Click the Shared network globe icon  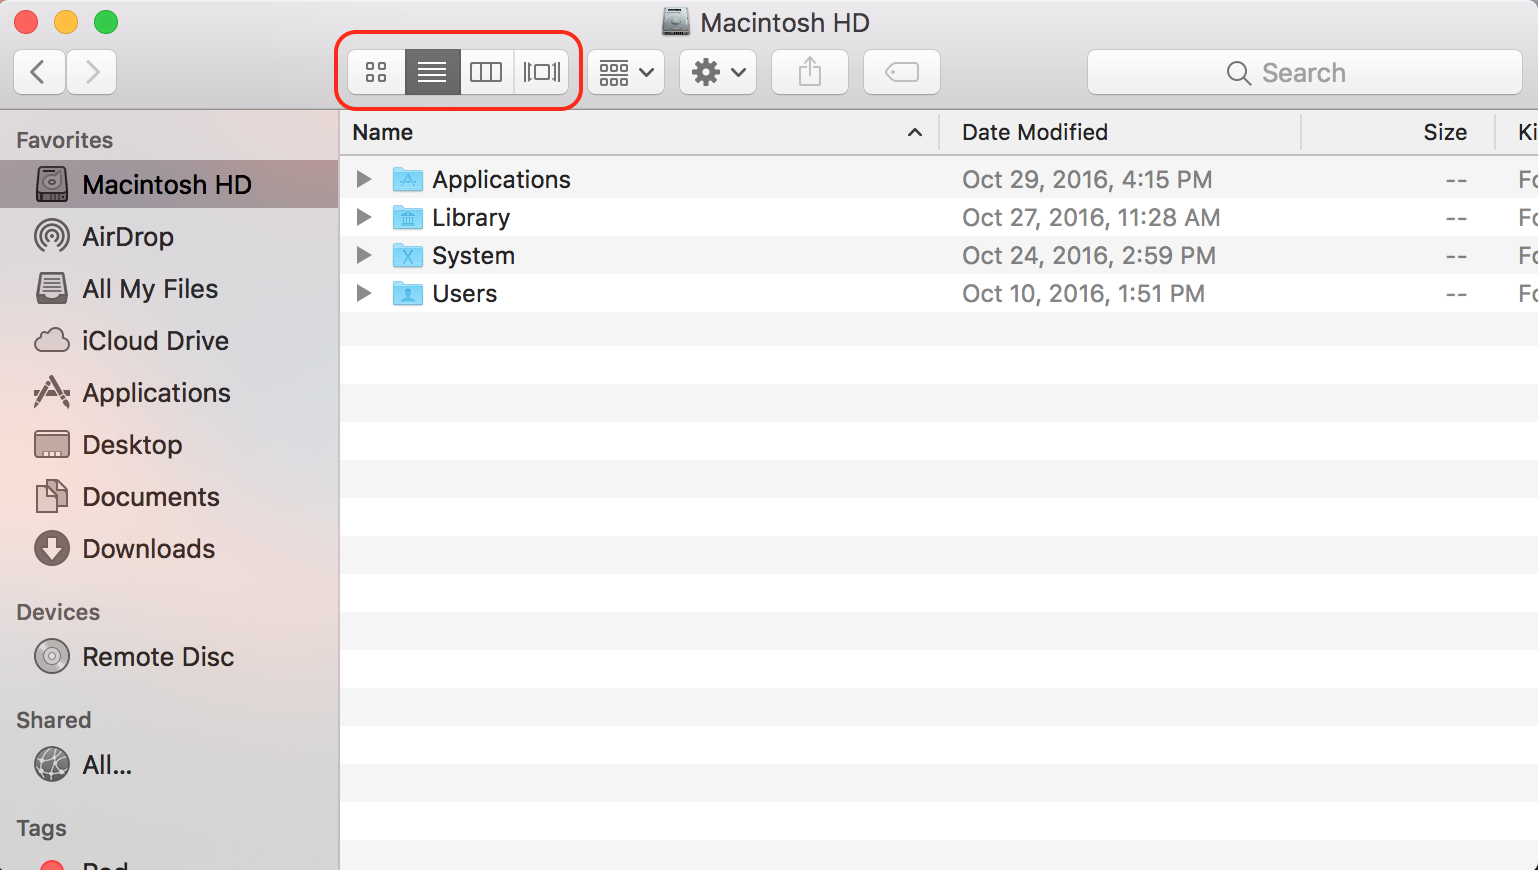coord(52,764)
